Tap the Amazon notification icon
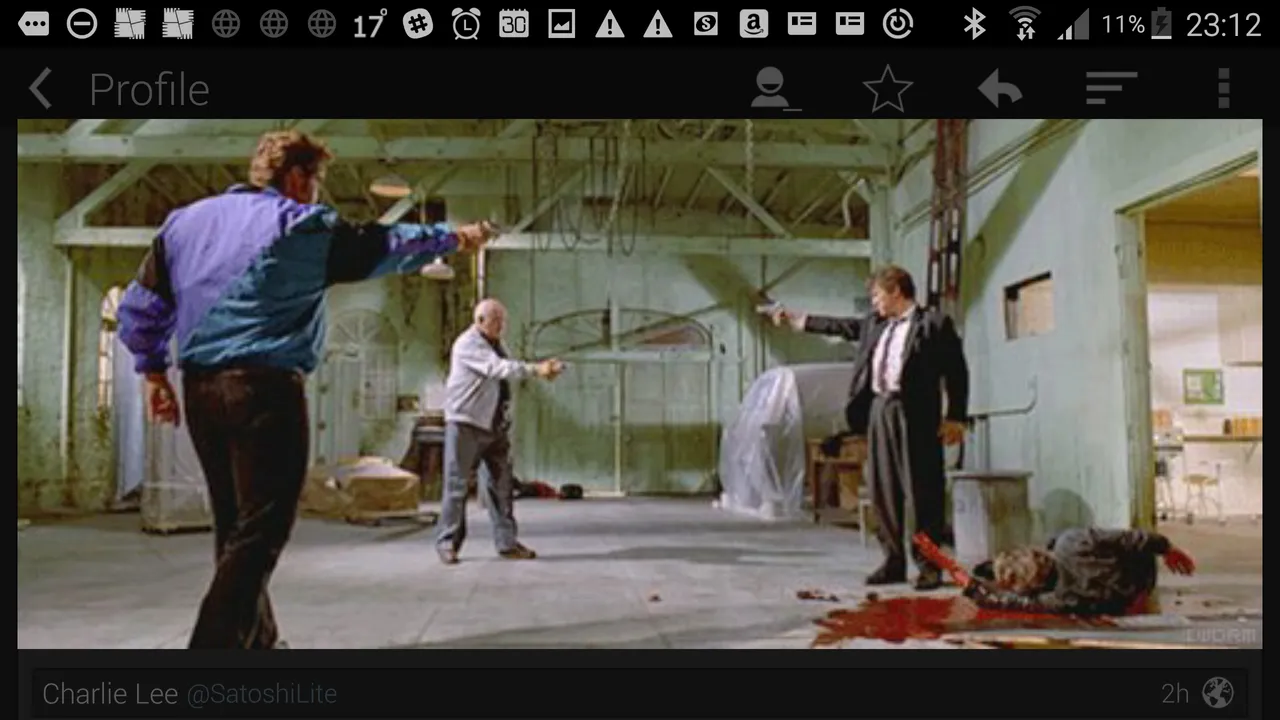This screenshot has height=720, width=1280. [754, 24]
